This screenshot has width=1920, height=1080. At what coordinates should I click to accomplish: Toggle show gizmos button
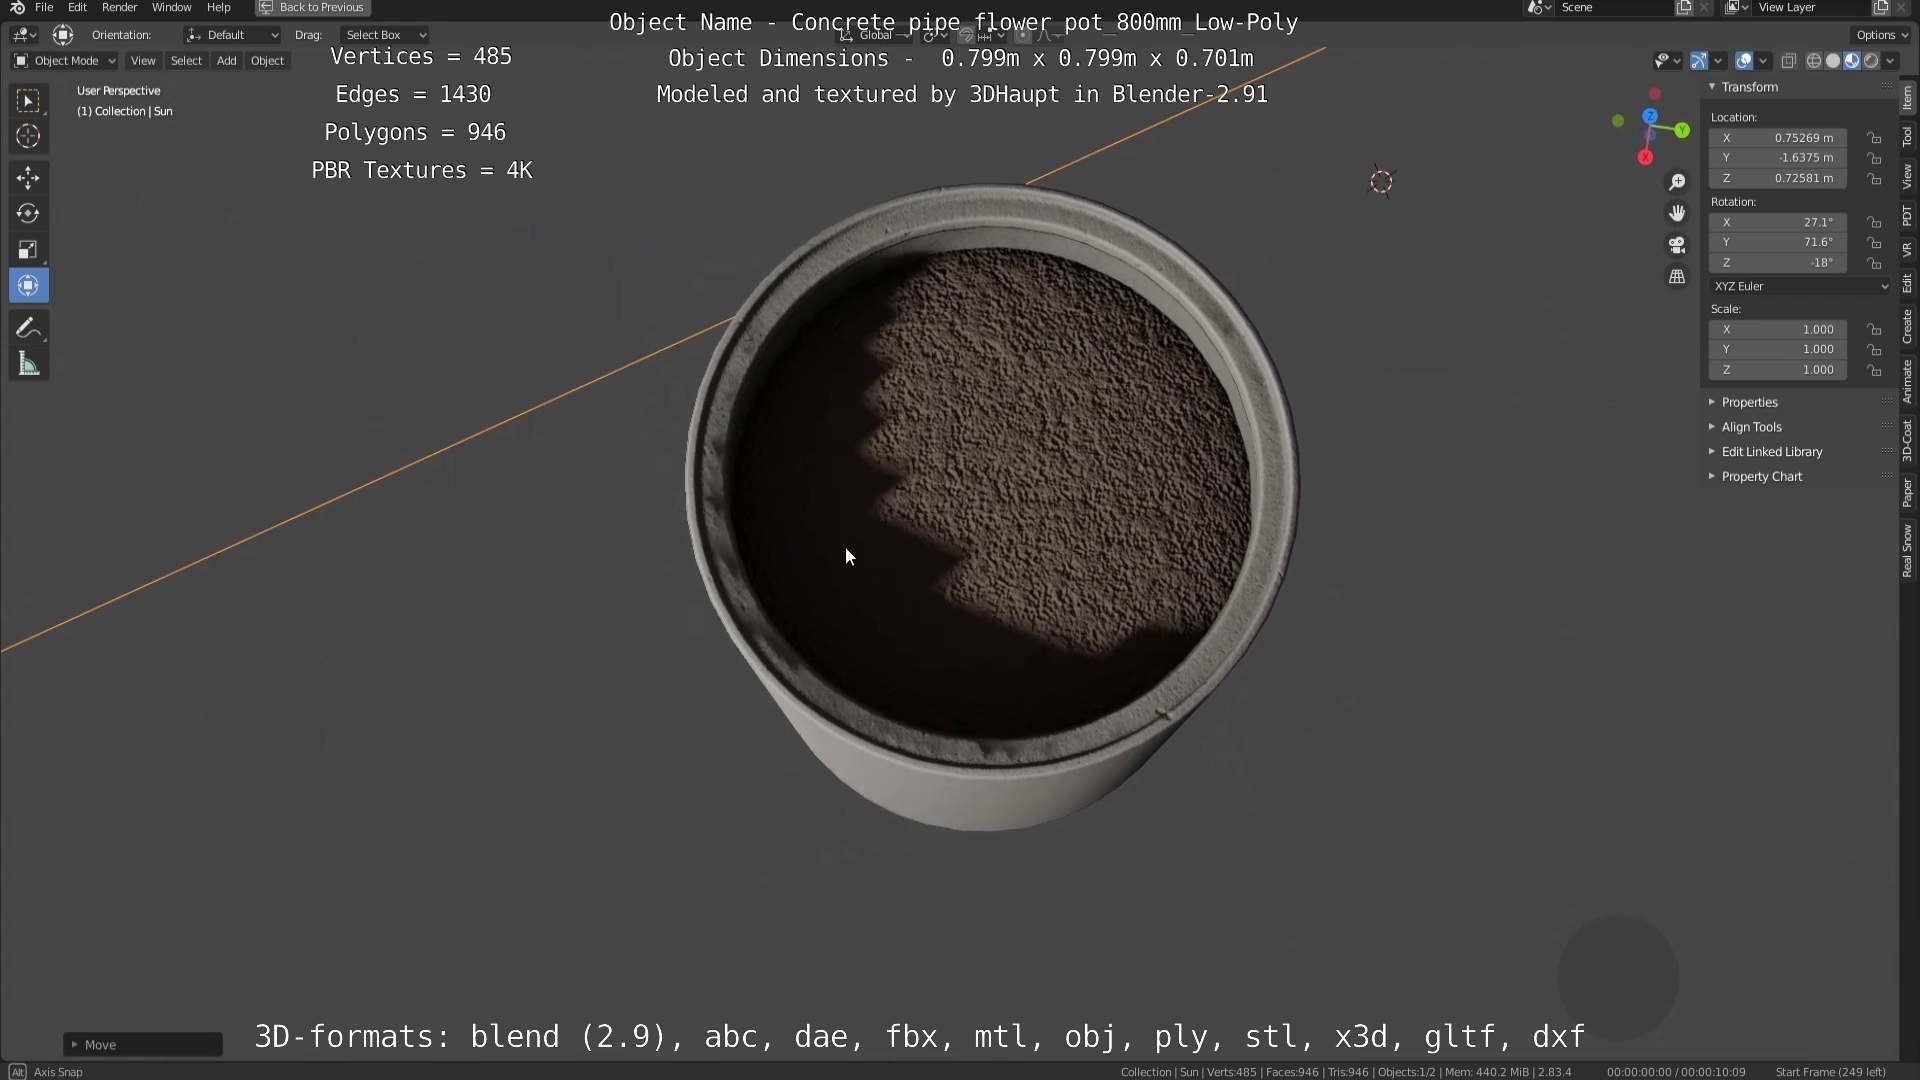pos(1699,61)
